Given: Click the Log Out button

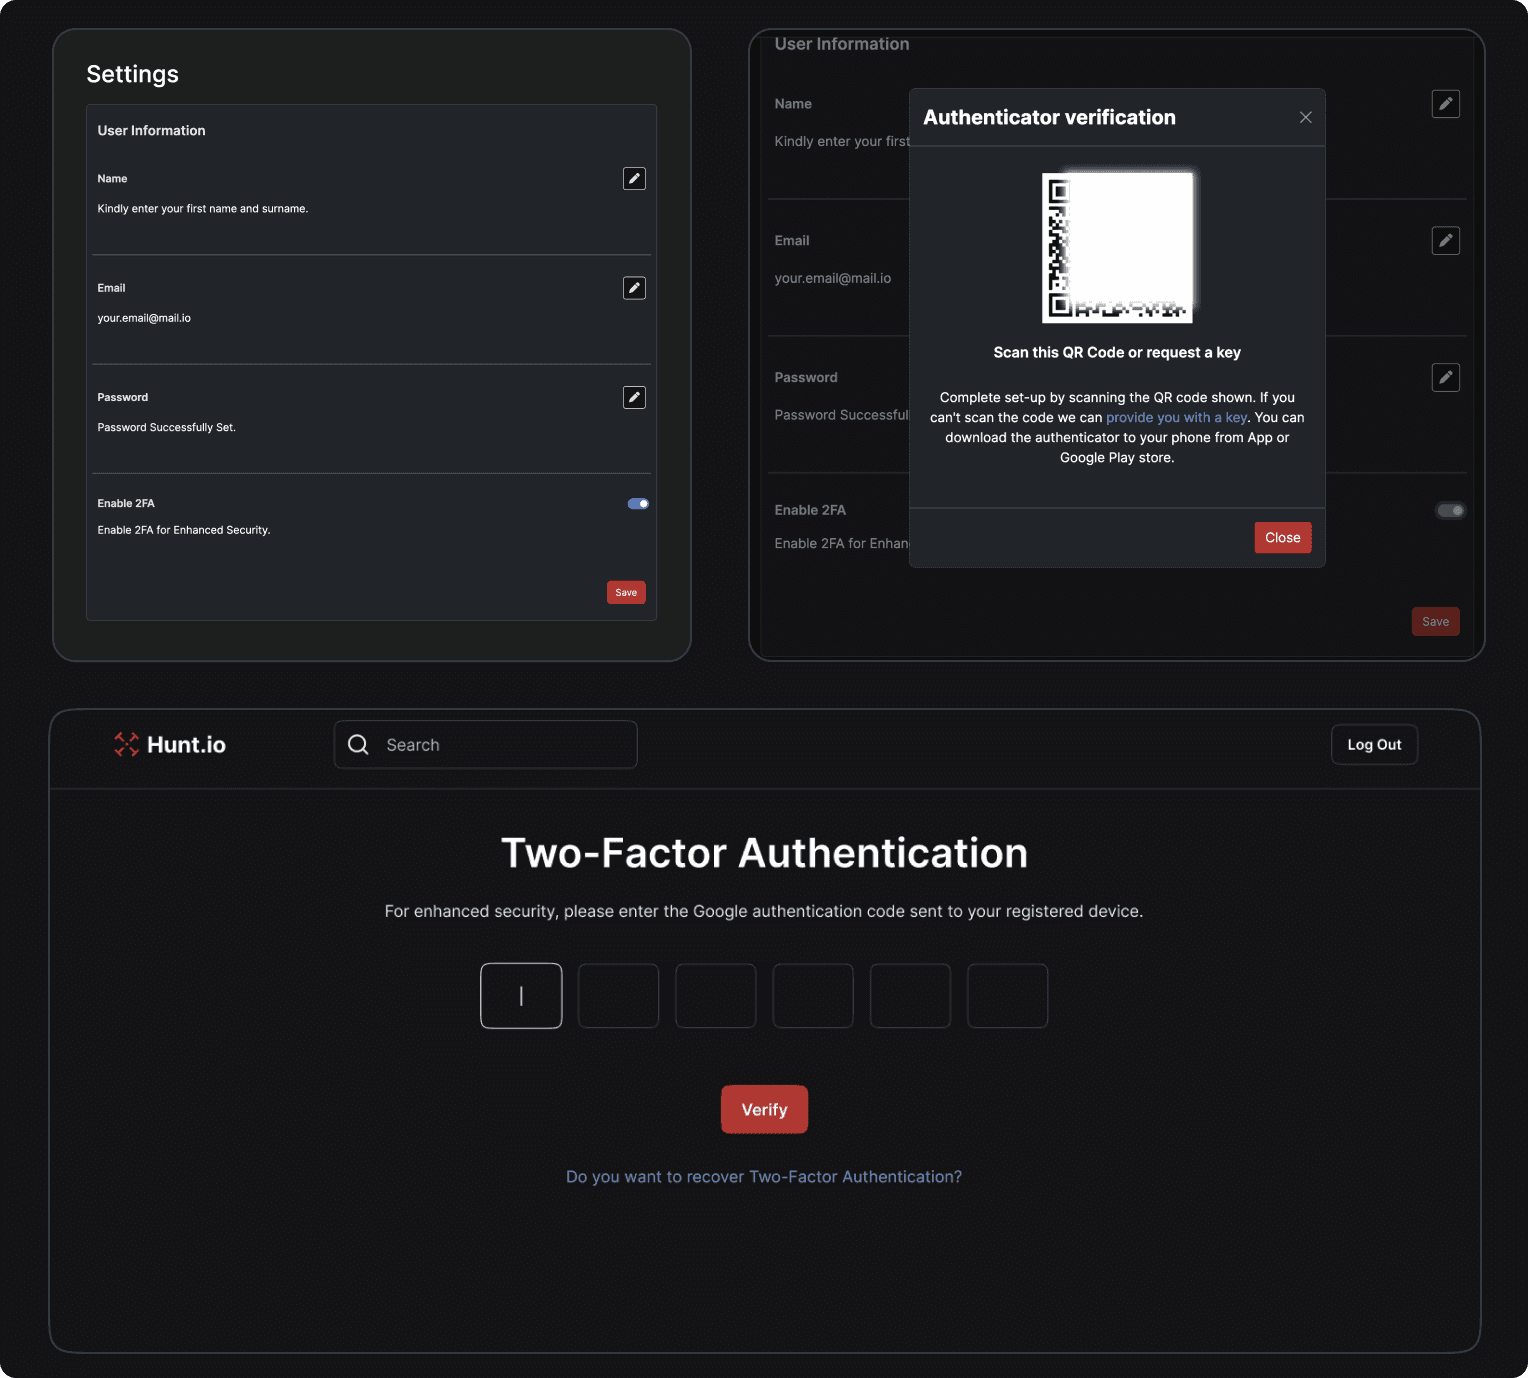Looking at the screenshot, I should point(1374,744).
